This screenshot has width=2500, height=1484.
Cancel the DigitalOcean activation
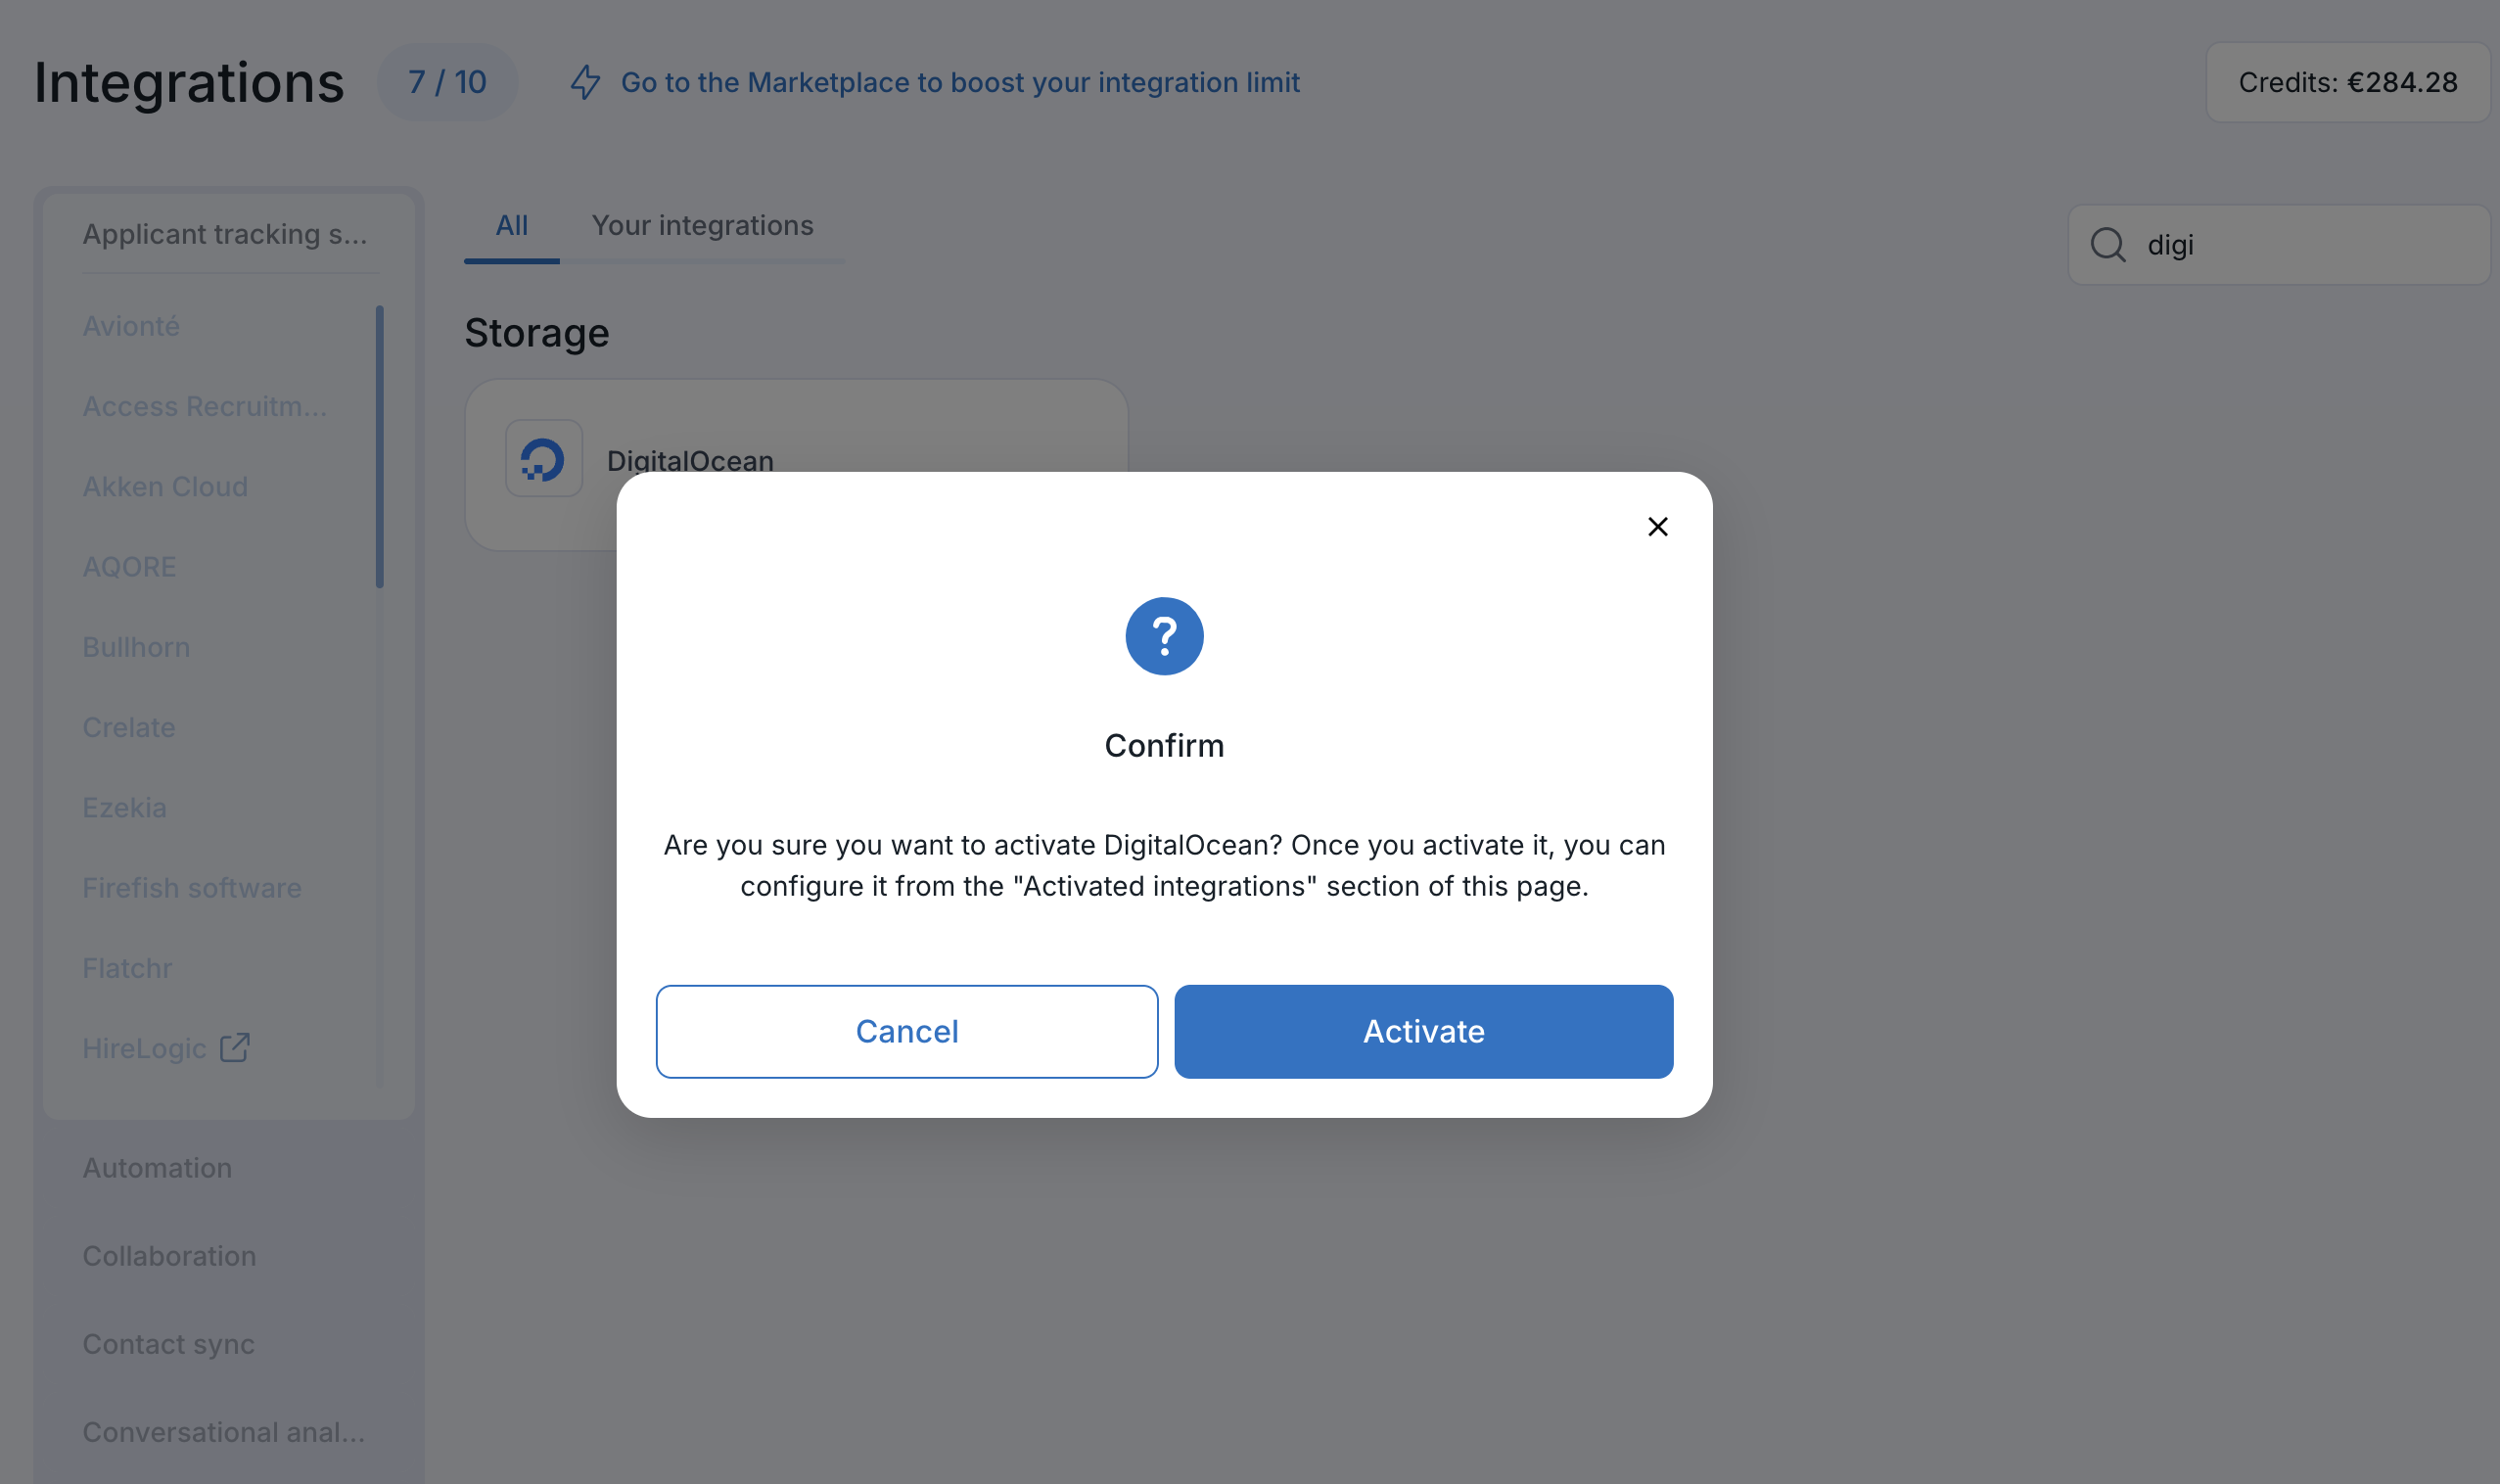point(907,1031)
